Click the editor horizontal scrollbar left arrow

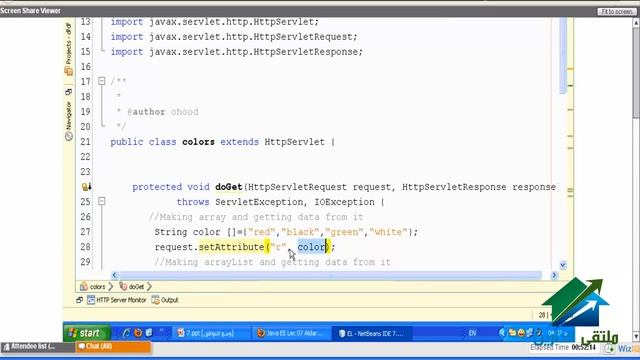click(x=114, y=275)
